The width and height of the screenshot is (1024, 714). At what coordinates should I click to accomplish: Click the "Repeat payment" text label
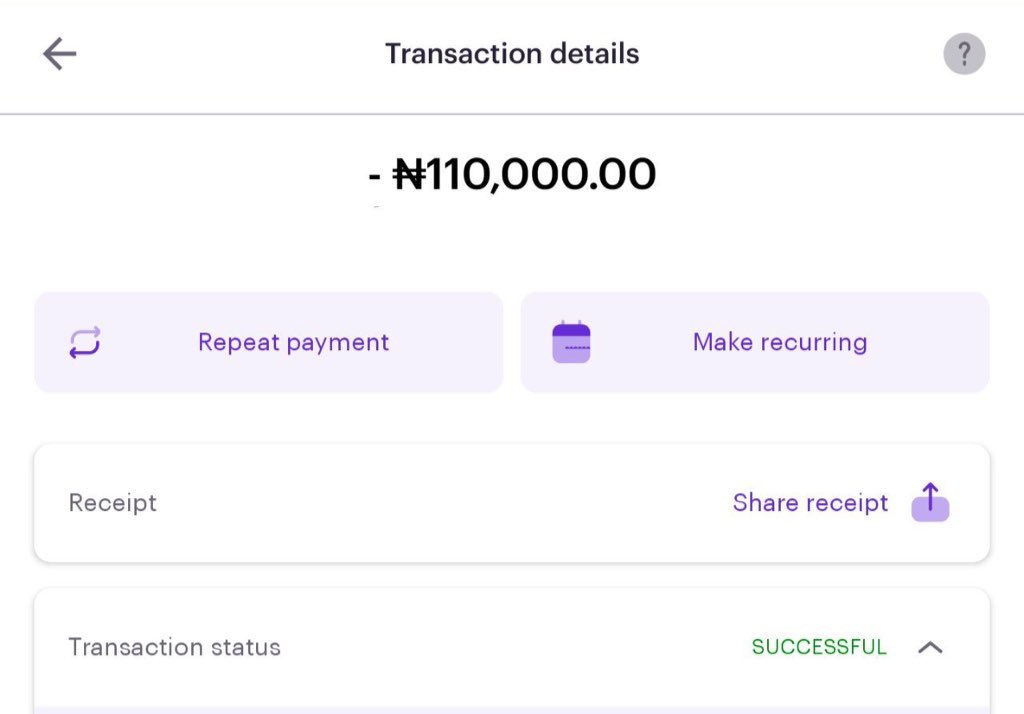293,342
